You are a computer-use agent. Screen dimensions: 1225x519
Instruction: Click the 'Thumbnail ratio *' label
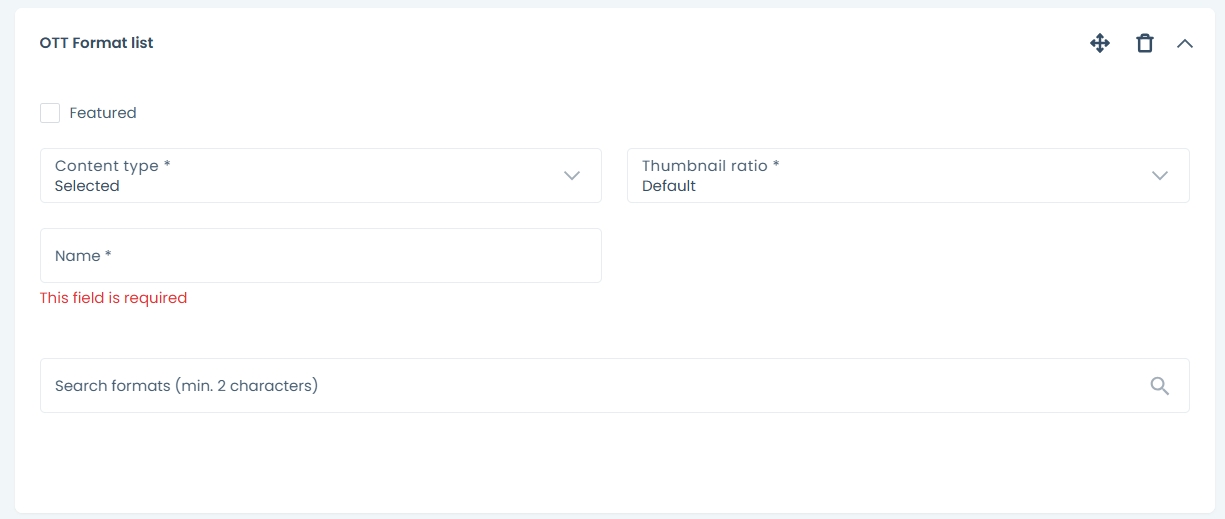[710, 166]
